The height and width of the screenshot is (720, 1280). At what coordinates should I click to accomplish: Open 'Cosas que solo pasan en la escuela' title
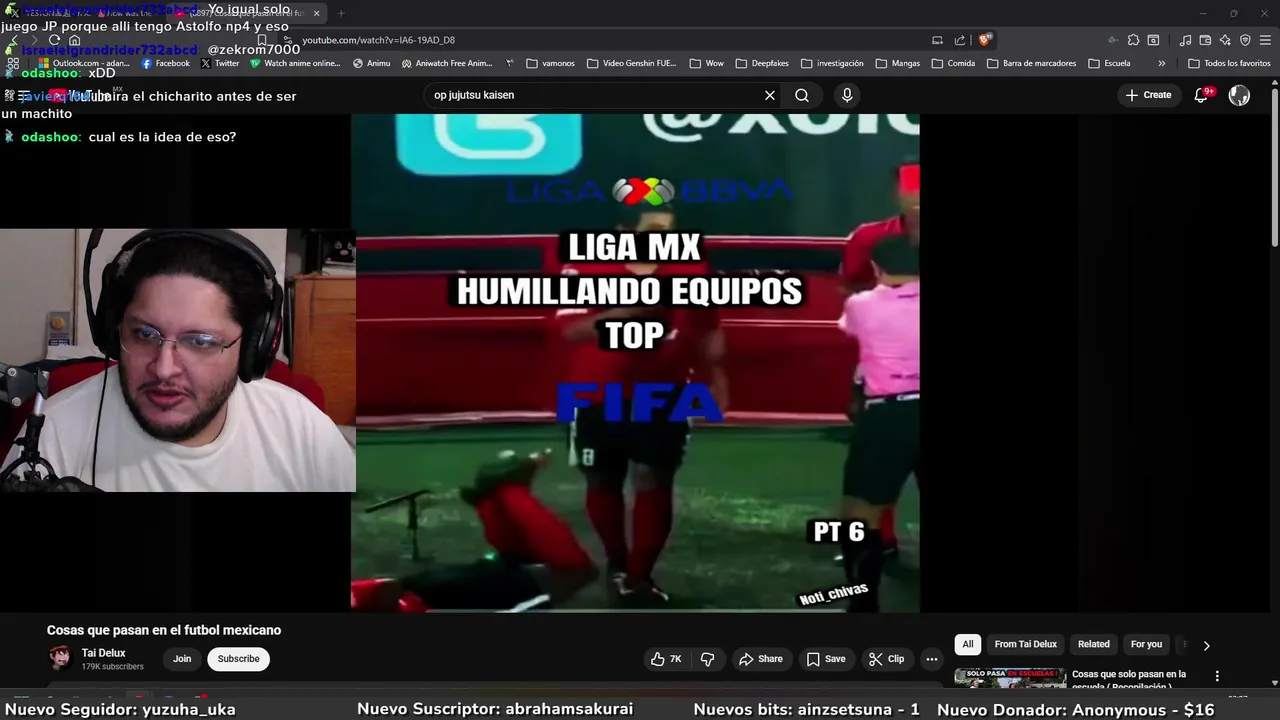[x=1129, y=680]
